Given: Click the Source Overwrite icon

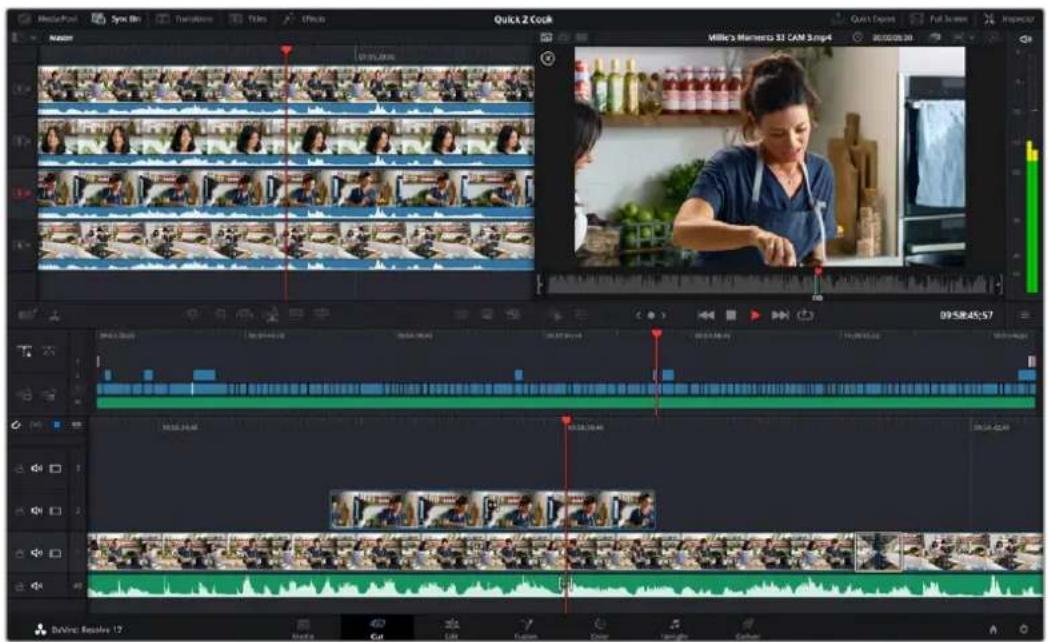Looking at the screenshot, I should pyautogui.click(x=321, y=314).
